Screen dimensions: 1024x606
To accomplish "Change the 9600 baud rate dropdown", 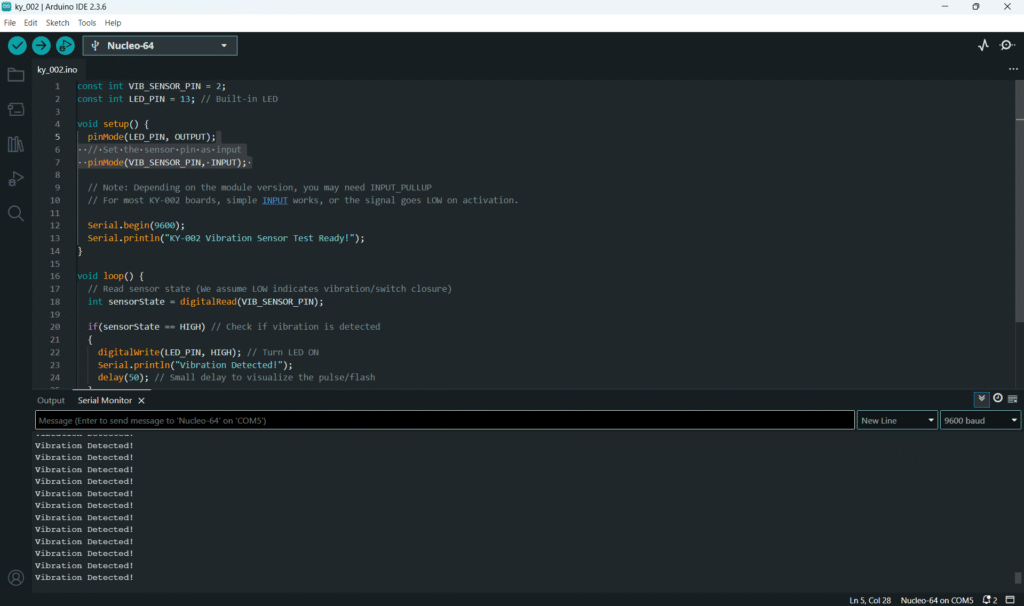I will 980,421.
